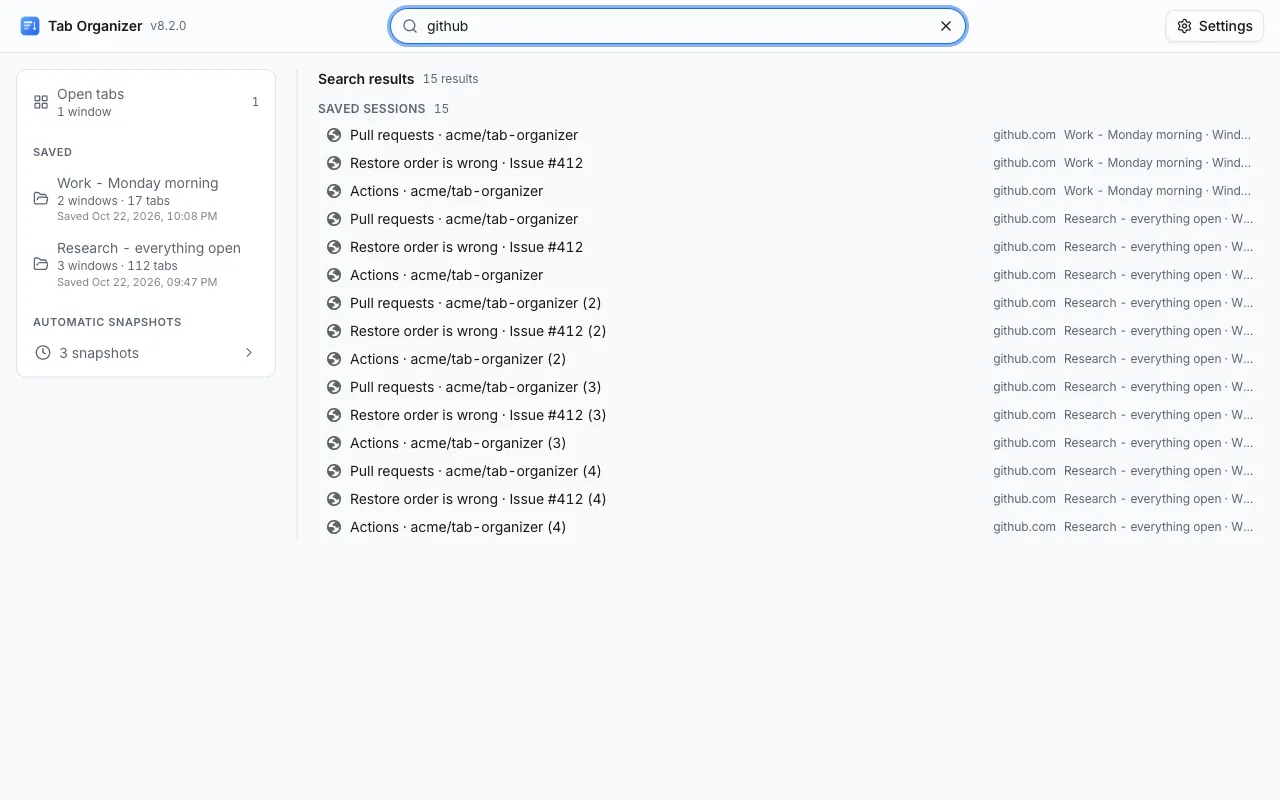Click the open tabs count badge '1'

pos(255,102)
